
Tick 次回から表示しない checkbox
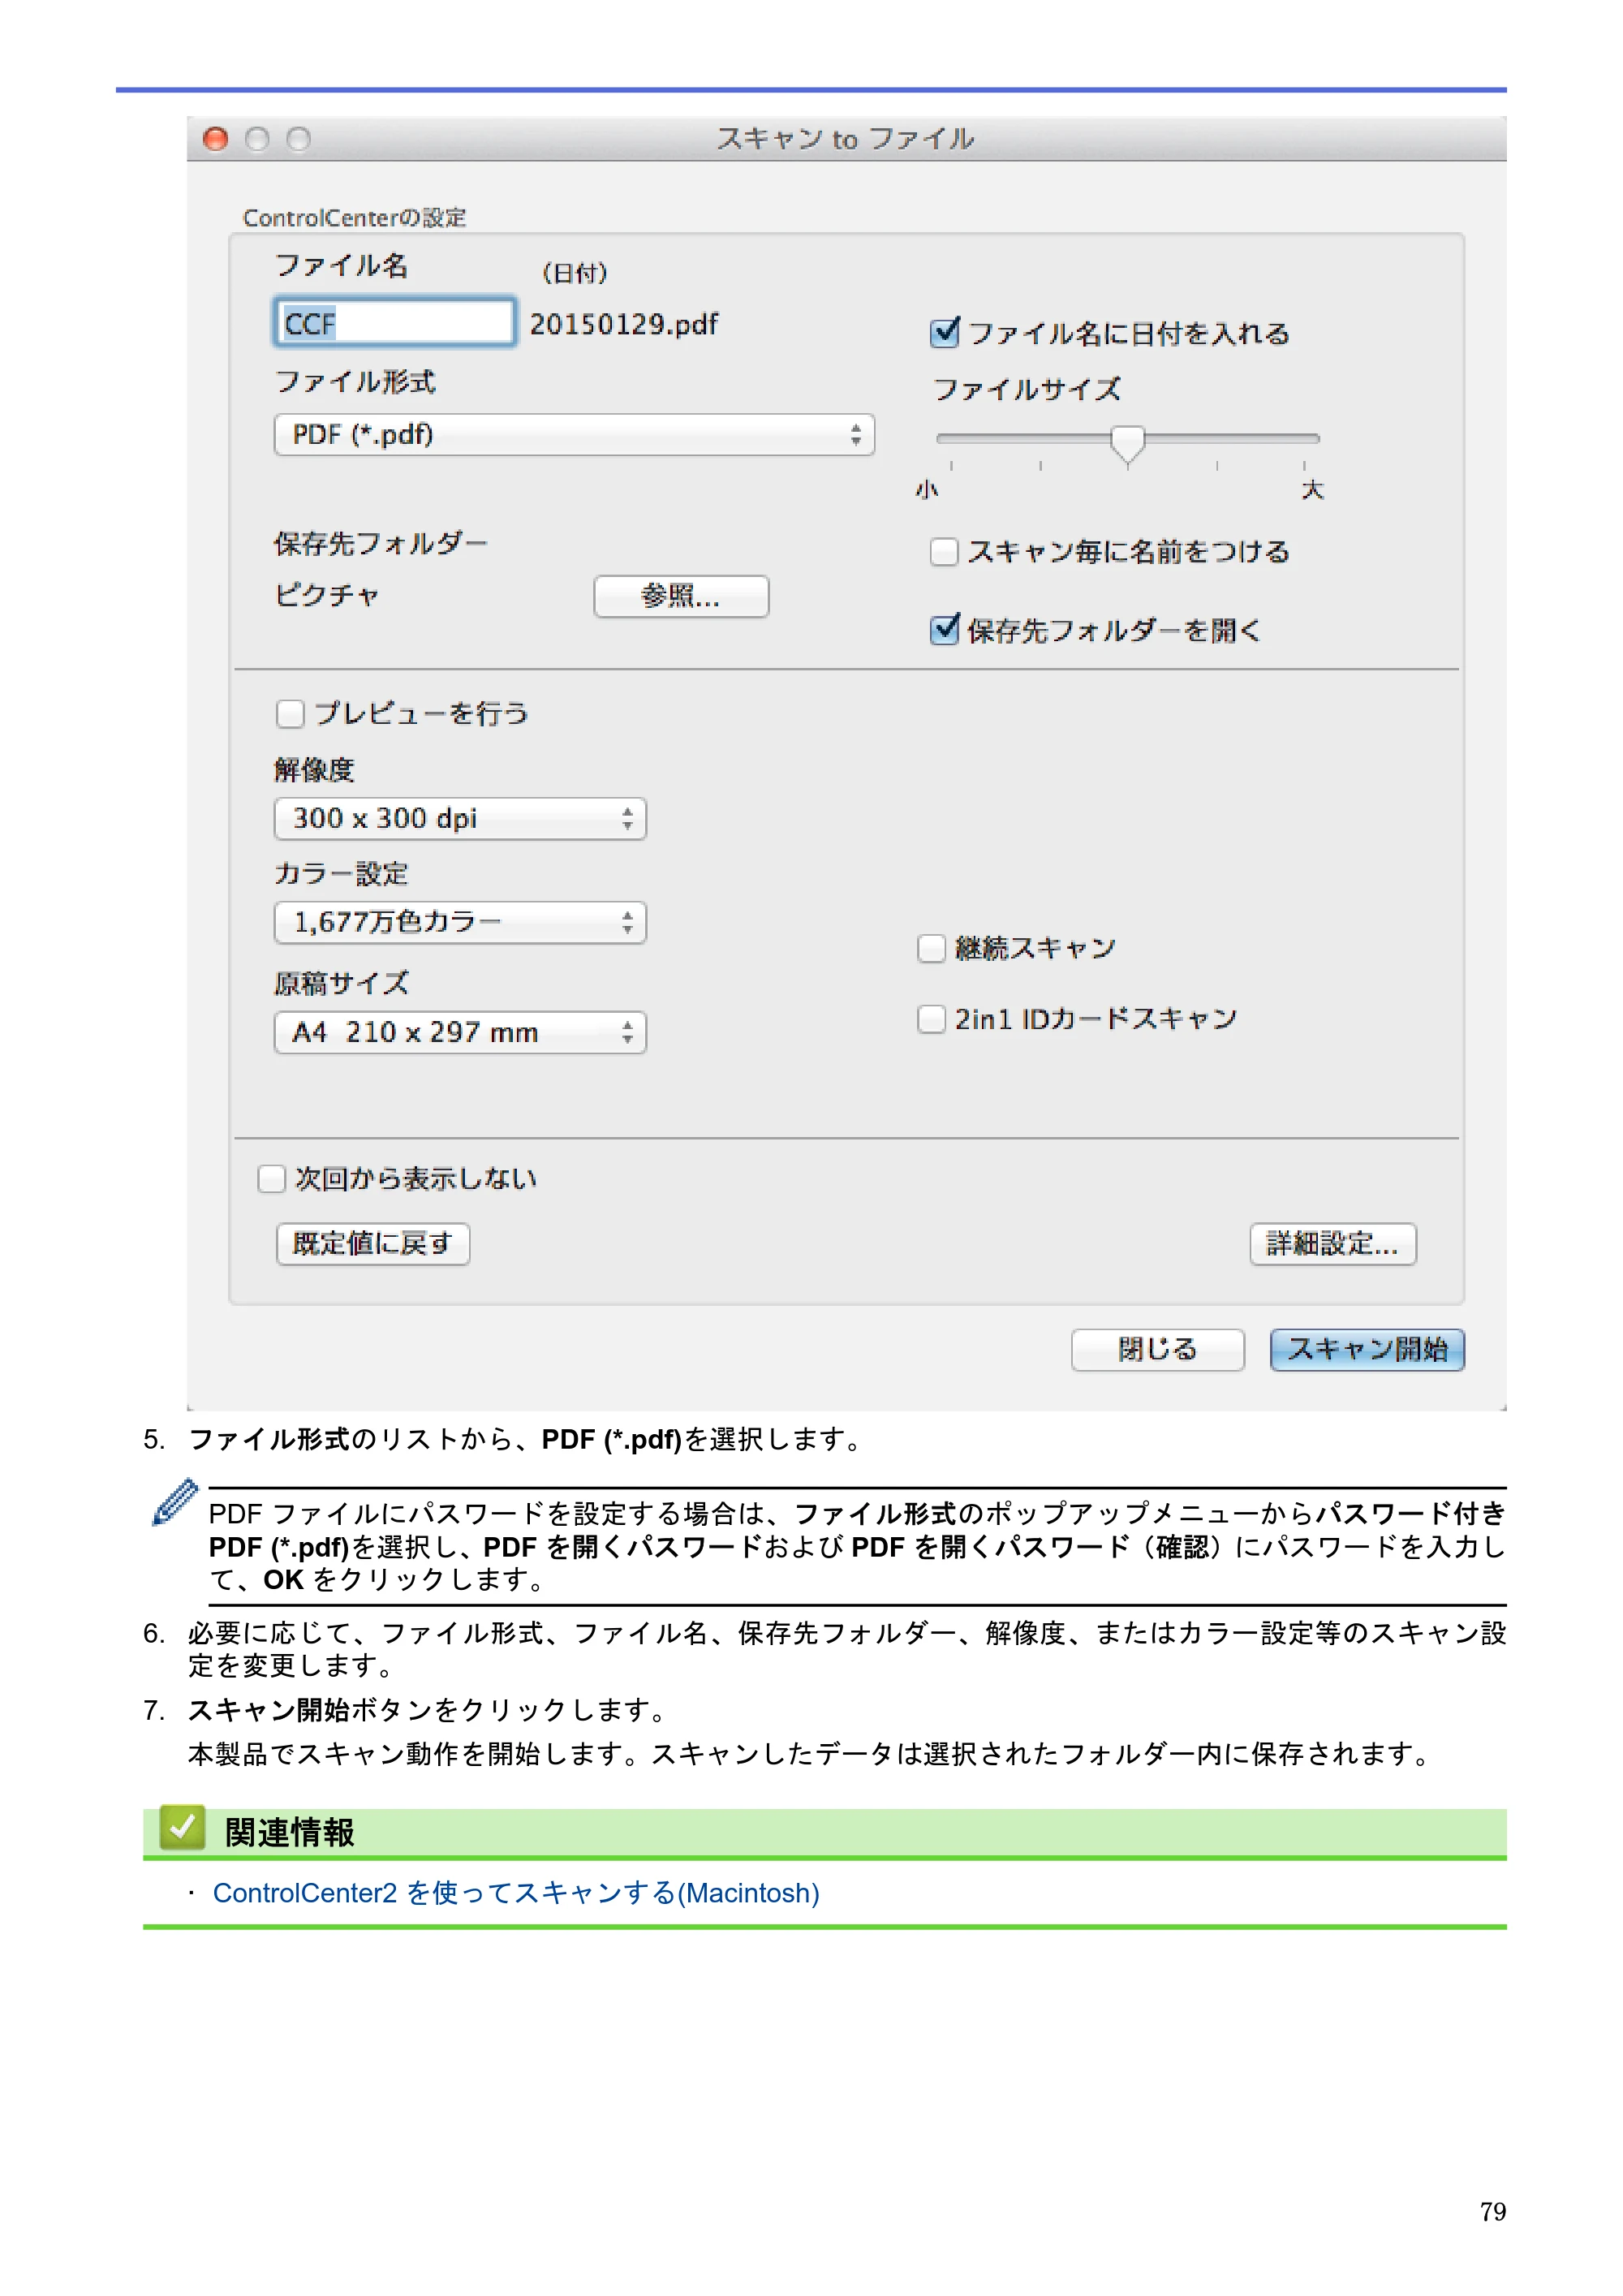[x=271, y=1179]
